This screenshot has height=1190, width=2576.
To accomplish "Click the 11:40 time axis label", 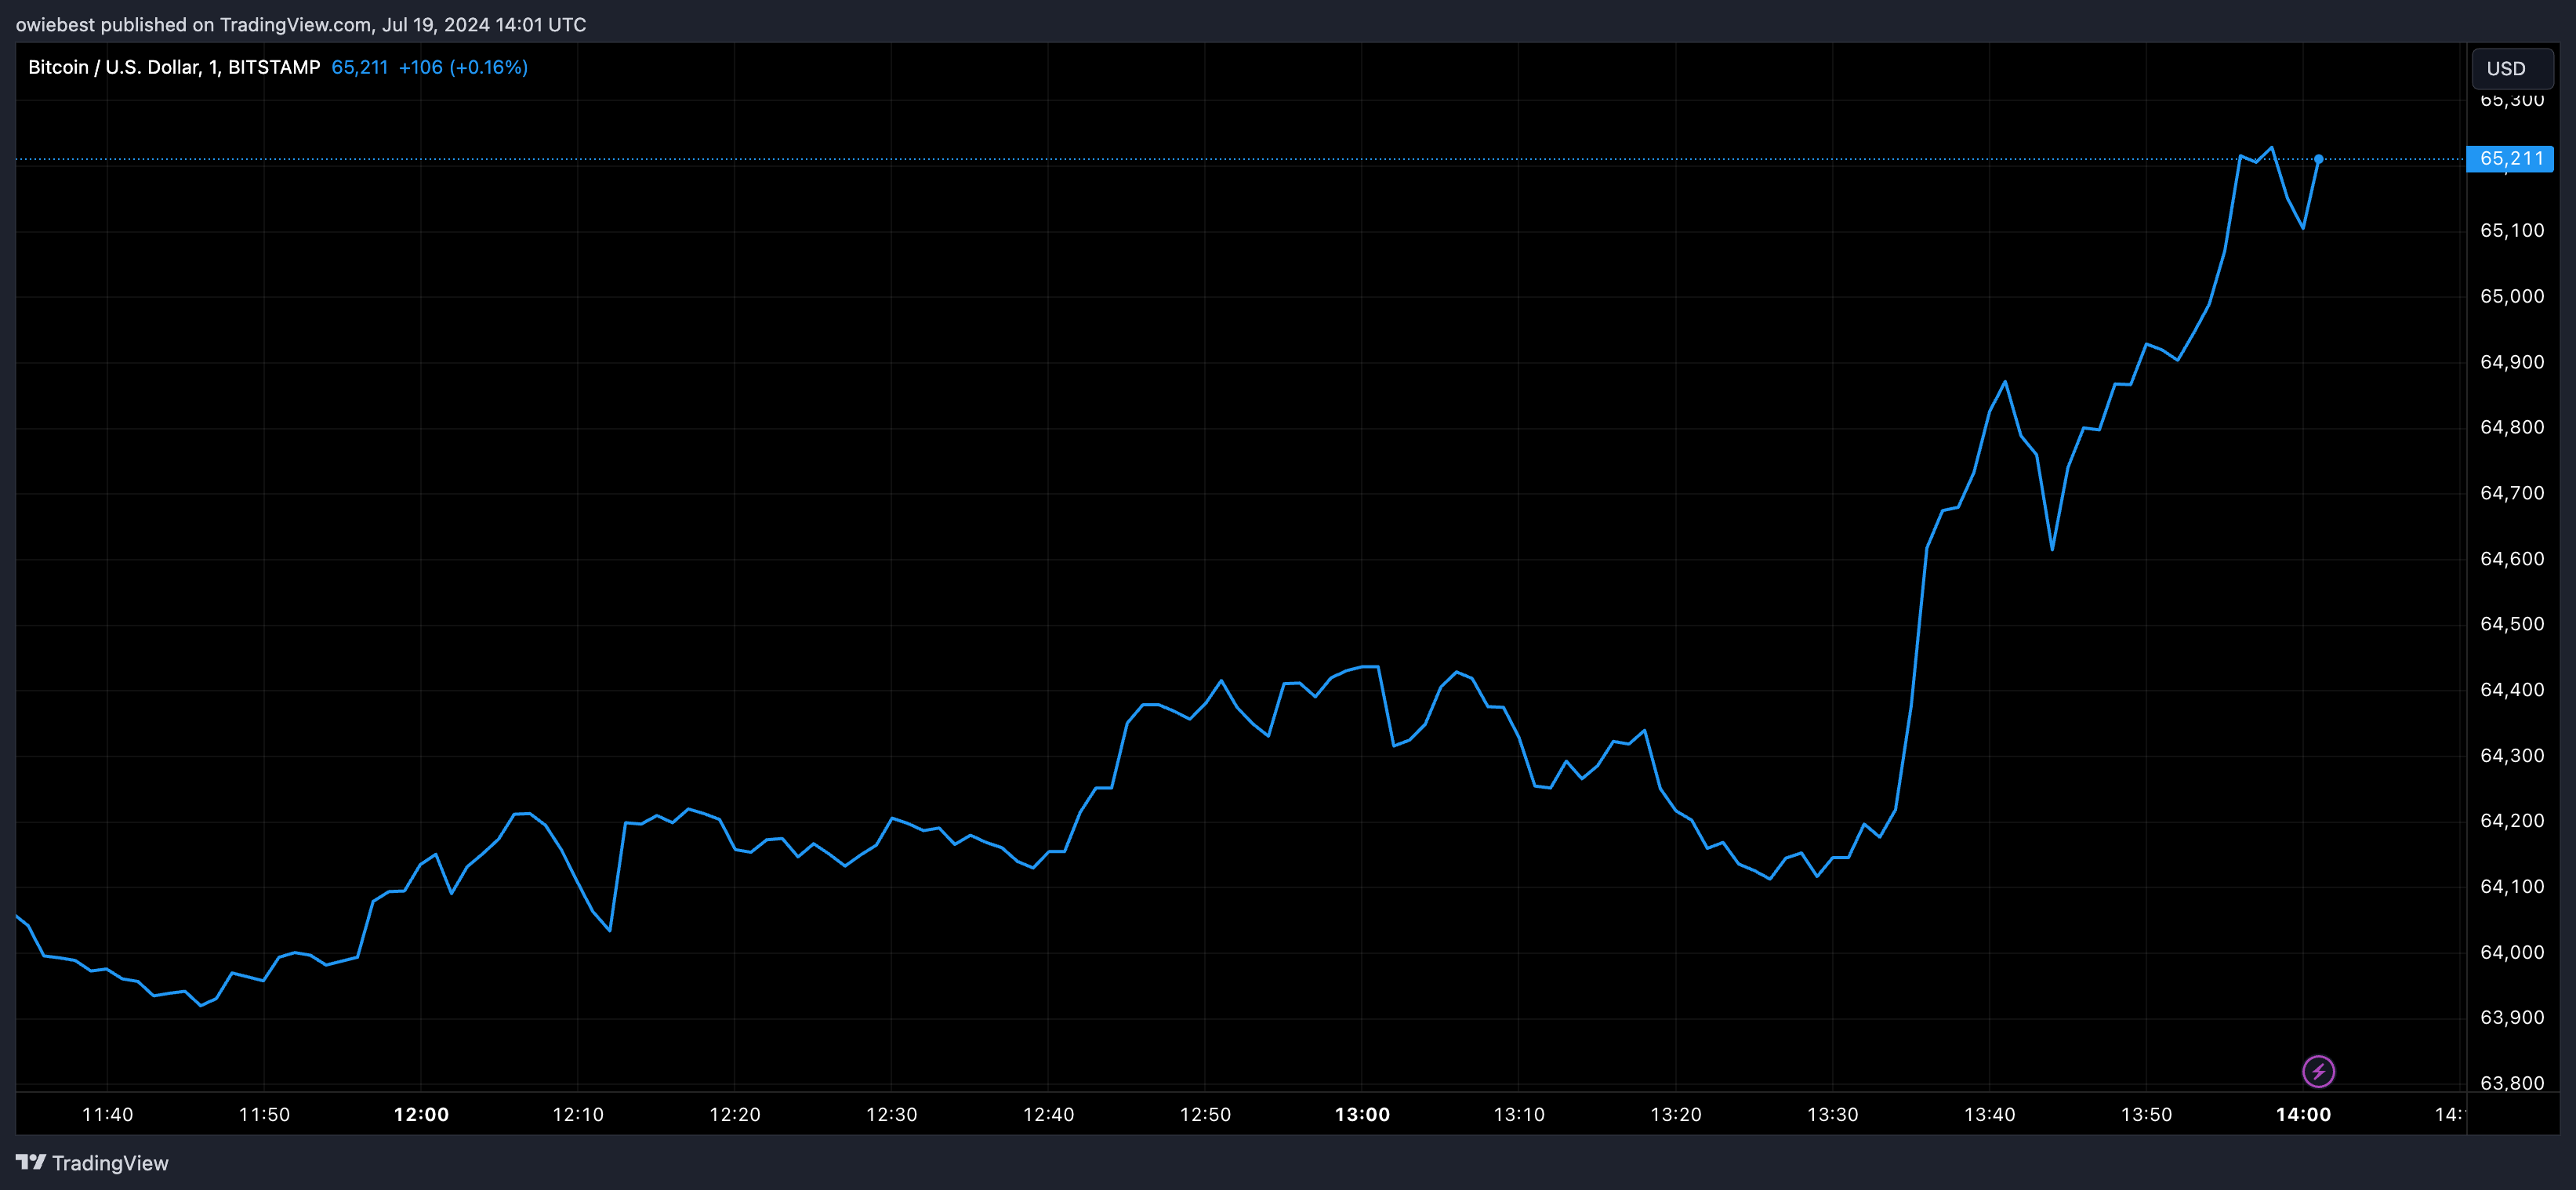I will [107, 1114].
